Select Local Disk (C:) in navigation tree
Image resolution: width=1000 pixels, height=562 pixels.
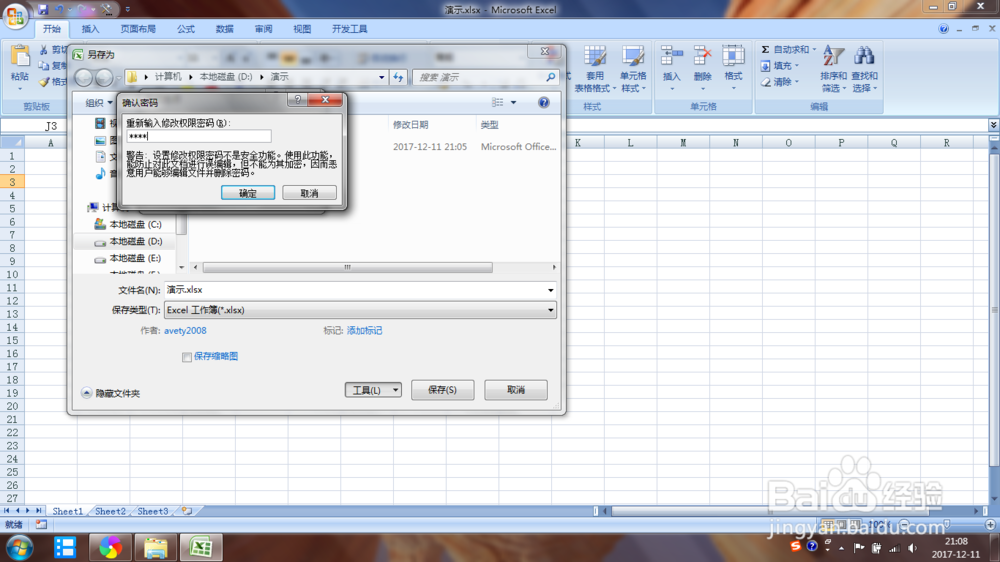click(128, 225)
